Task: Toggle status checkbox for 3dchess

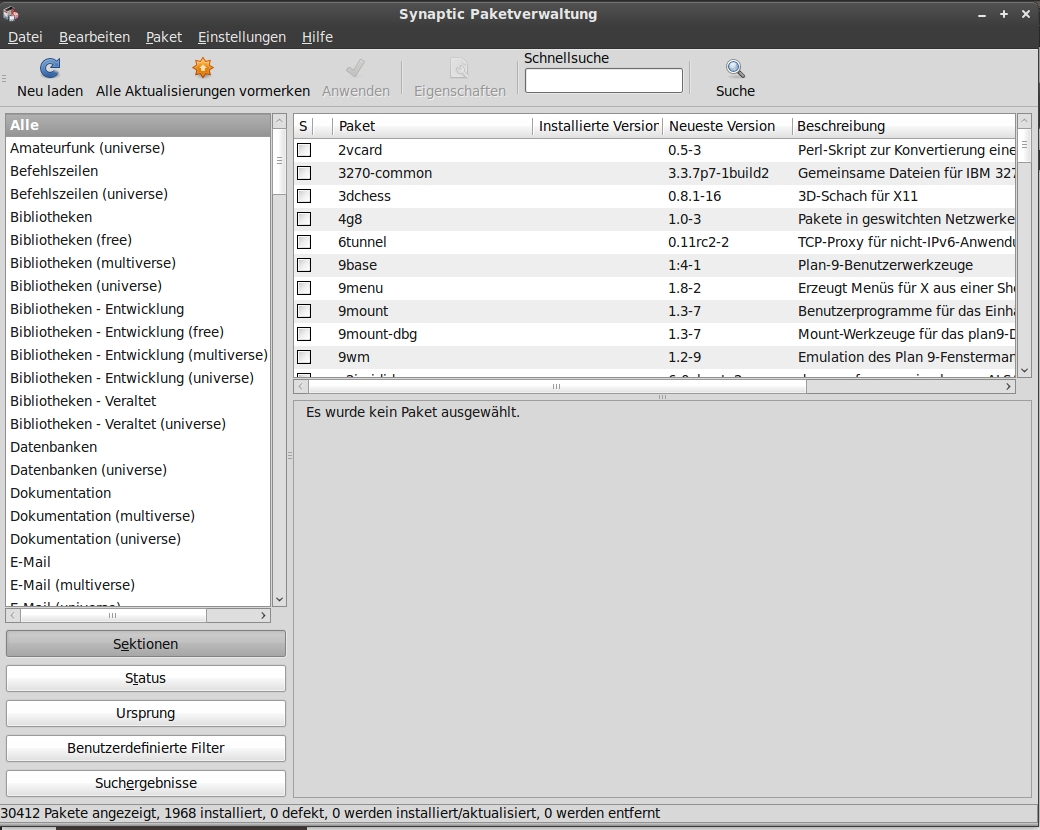Action: 304,196
